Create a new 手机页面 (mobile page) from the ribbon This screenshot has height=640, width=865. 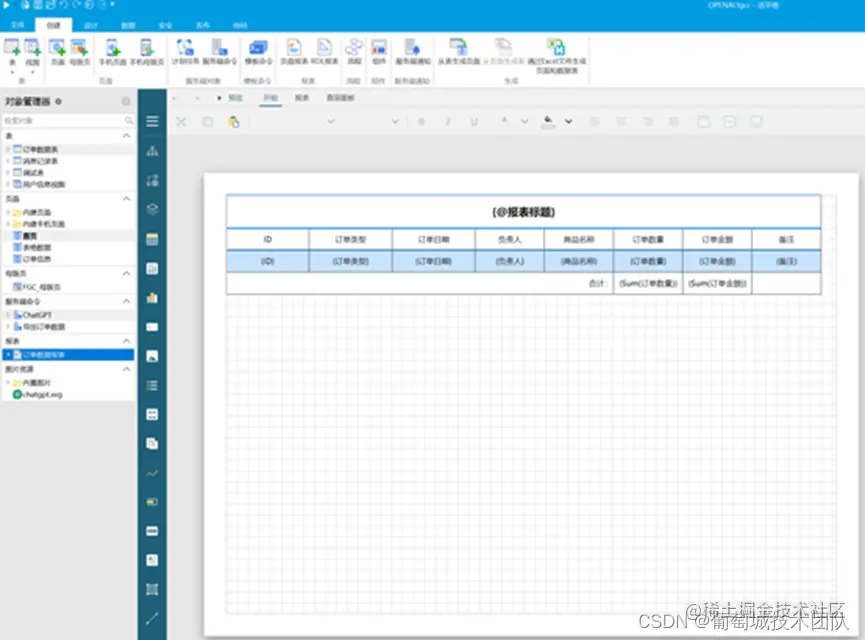coord(113,52)
